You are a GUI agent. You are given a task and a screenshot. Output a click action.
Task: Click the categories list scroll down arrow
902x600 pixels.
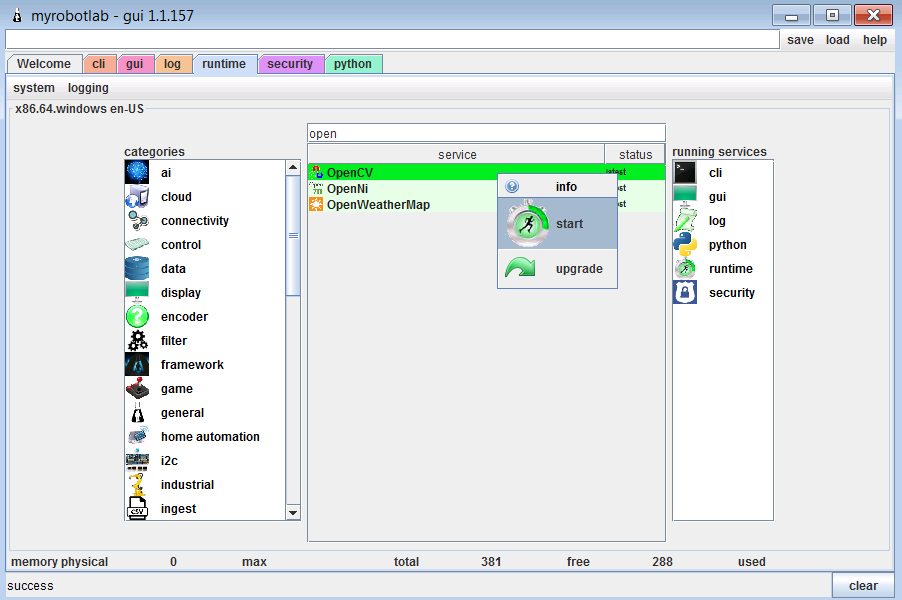pos(293,513)
